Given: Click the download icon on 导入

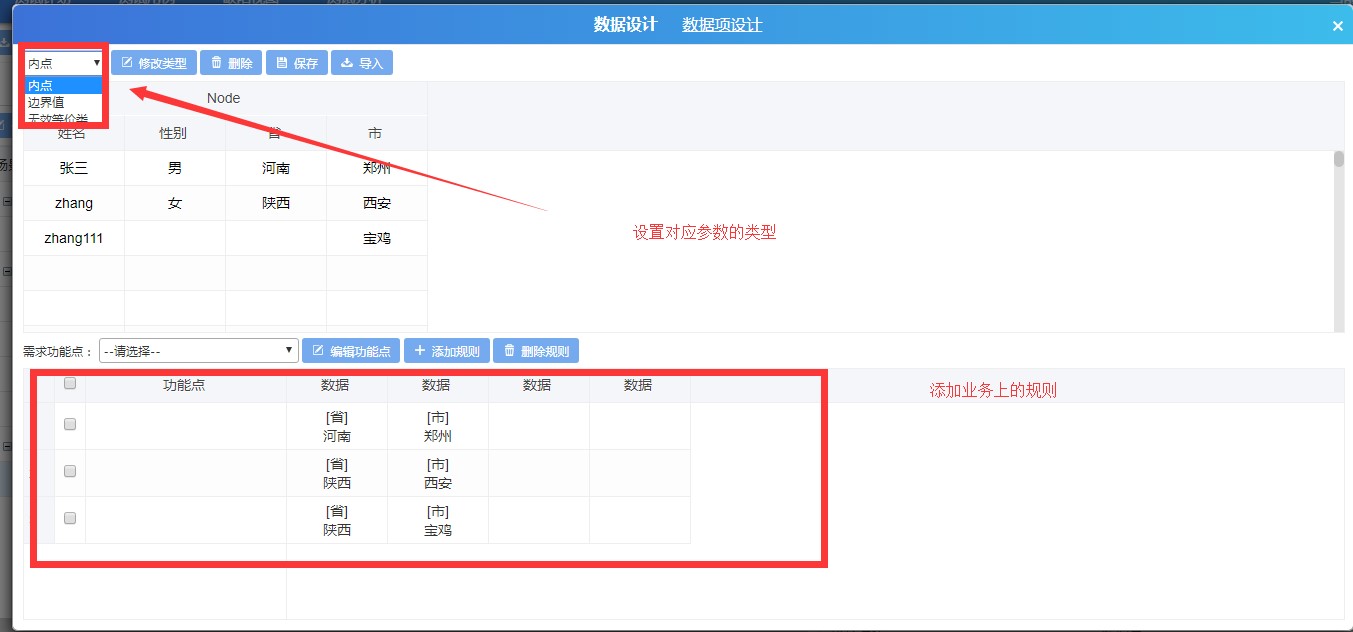Looking at the screenshot, I should point(347,63).
